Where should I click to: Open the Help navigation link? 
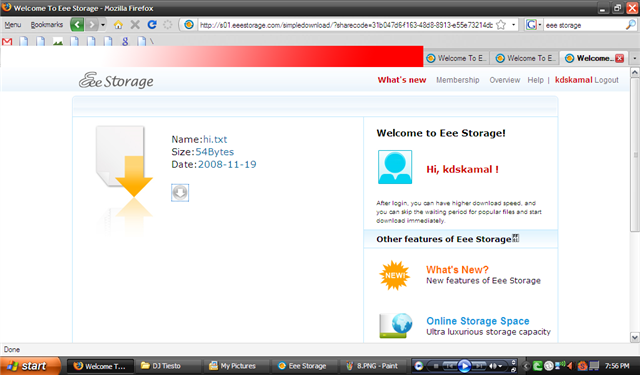pos(535,80)
